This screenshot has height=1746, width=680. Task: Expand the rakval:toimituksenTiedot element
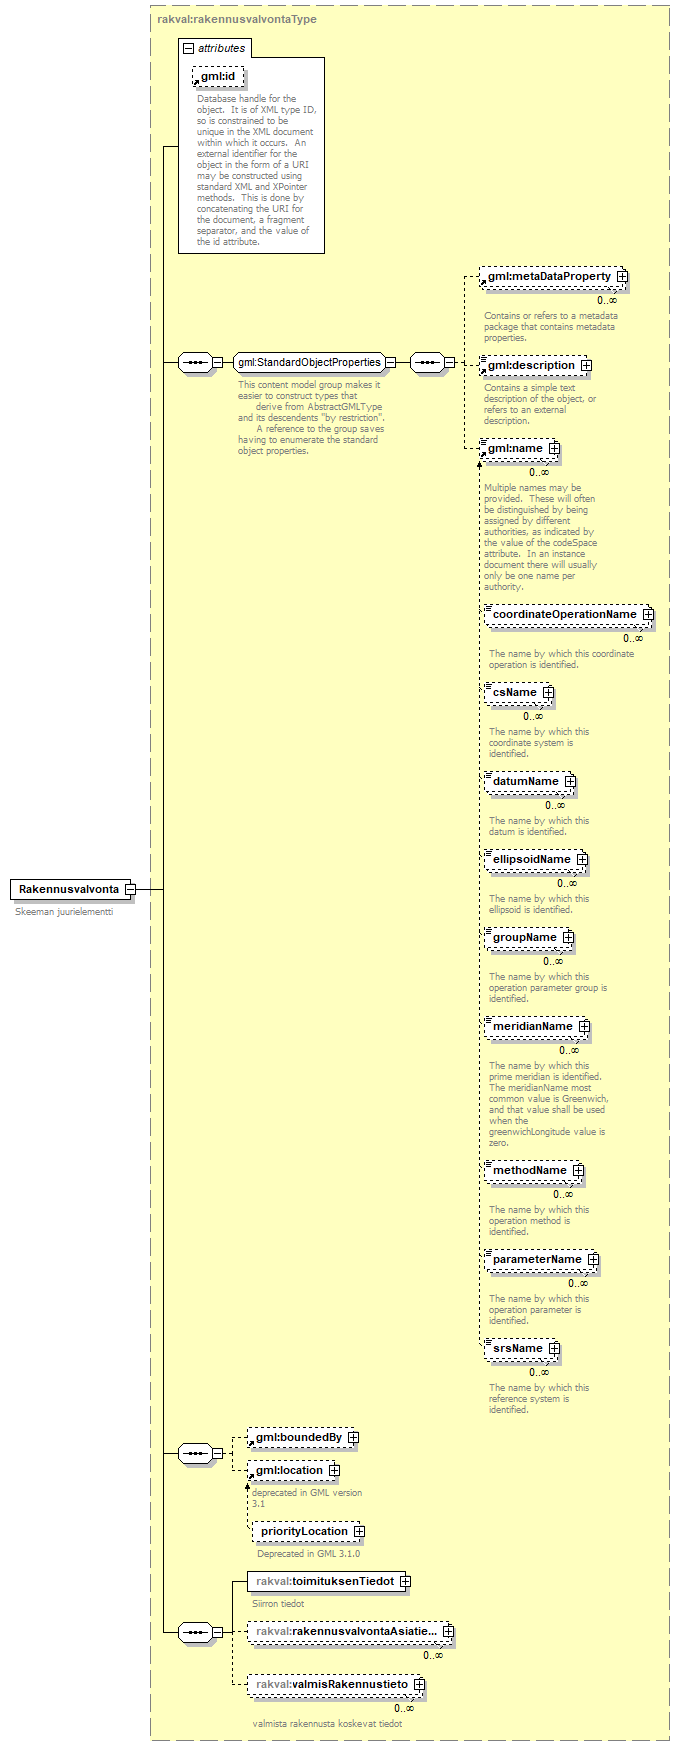pyautogui.click(x=405, y=1581)
